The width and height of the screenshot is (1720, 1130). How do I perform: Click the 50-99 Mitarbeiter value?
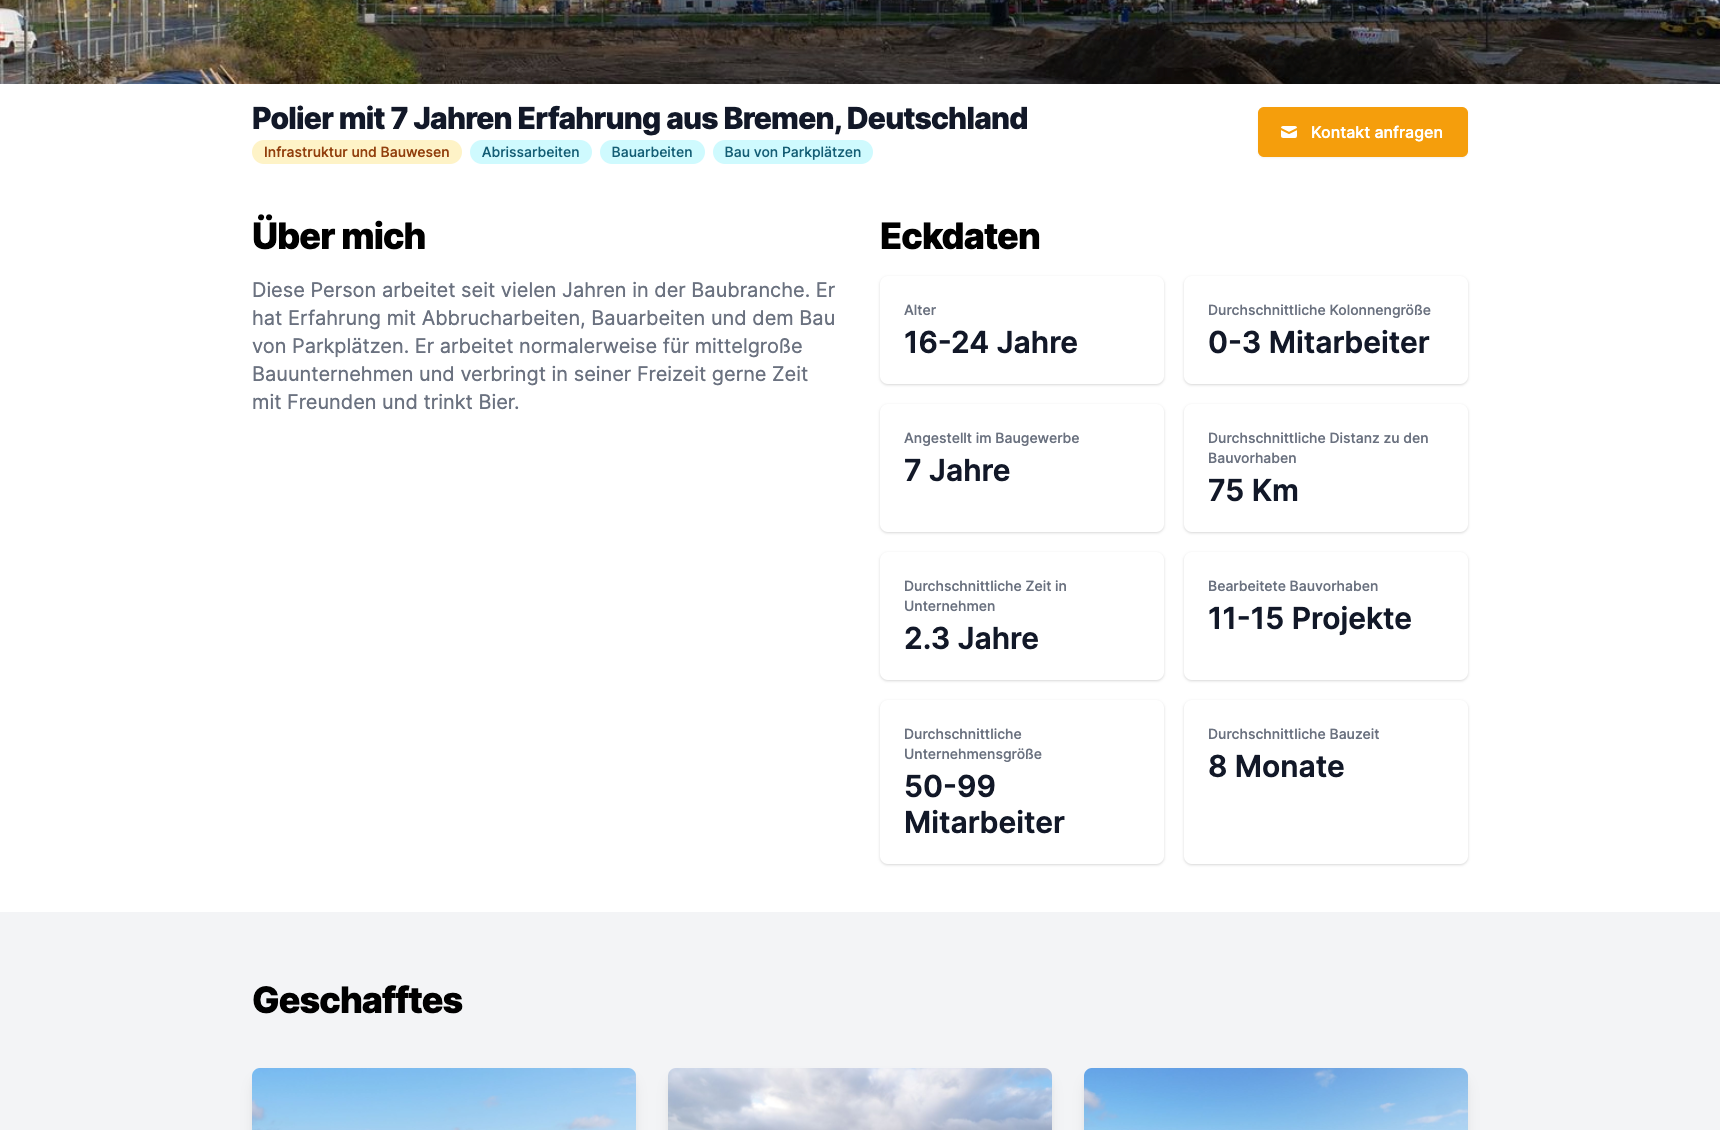[x=984, y=804]
